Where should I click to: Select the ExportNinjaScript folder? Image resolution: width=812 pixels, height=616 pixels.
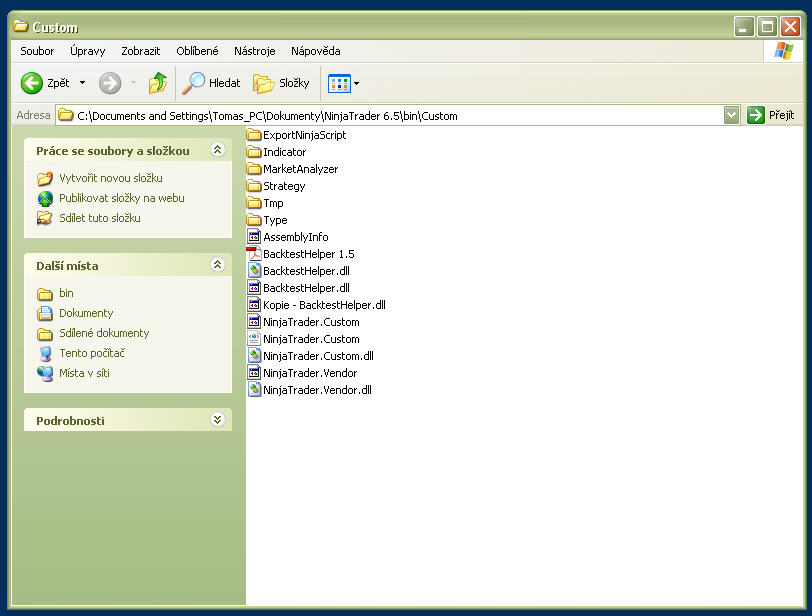(304, 135)
